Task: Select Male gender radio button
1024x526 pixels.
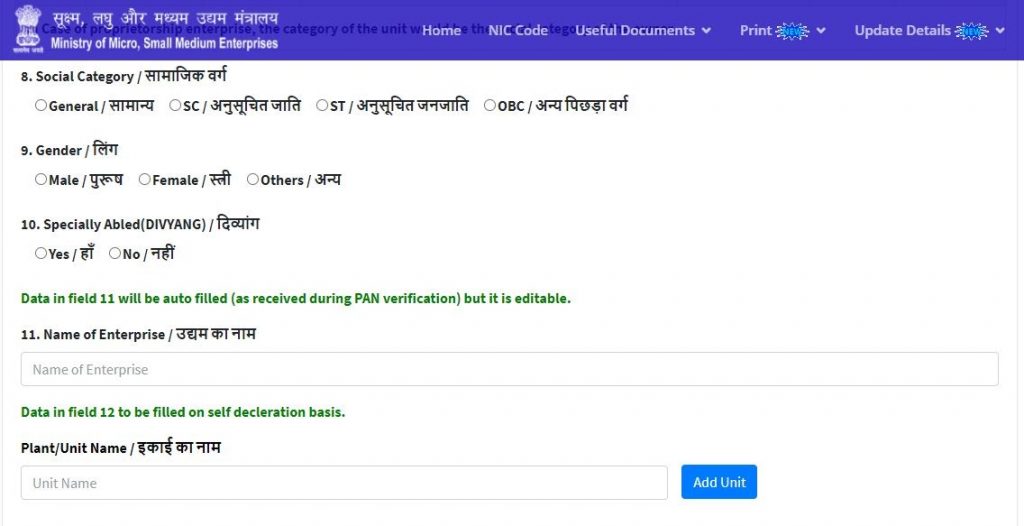Action: (41, 180)
